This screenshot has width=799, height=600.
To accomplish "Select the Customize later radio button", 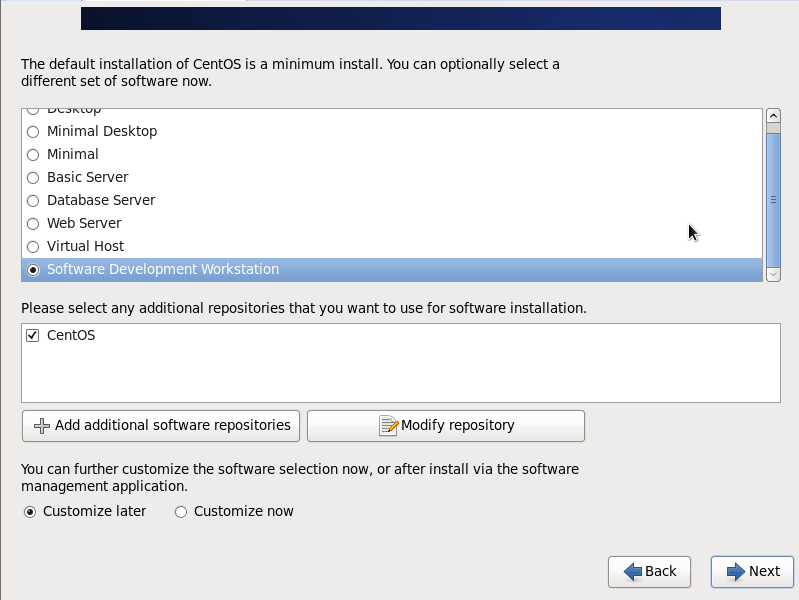I will (30, 512).
